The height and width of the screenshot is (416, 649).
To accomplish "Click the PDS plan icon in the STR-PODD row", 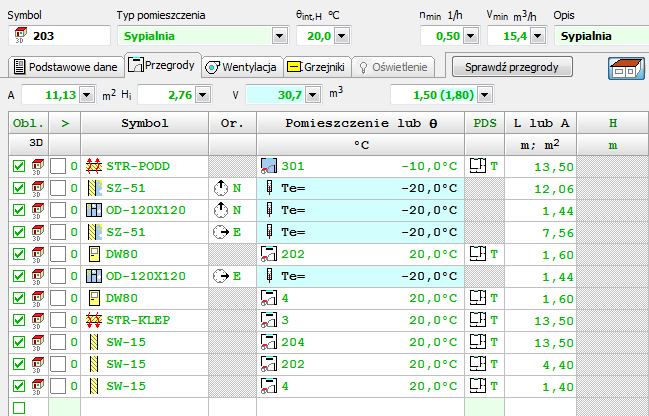I will (478, 166).
